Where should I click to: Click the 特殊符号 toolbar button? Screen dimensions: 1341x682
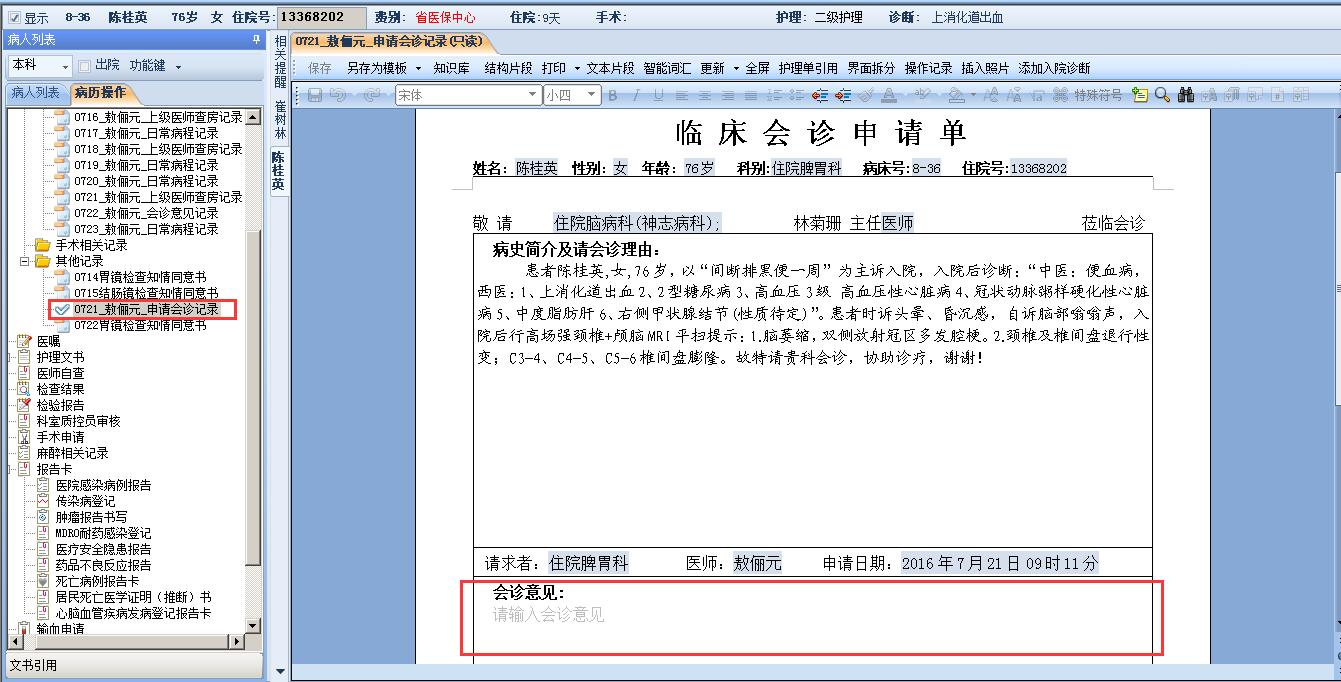coord(1098,95)
